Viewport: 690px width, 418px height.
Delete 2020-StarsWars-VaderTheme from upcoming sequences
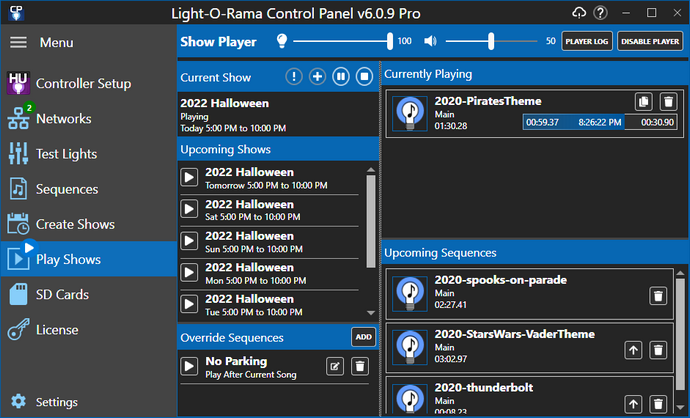pyautogui.click(x=658, y=350)
